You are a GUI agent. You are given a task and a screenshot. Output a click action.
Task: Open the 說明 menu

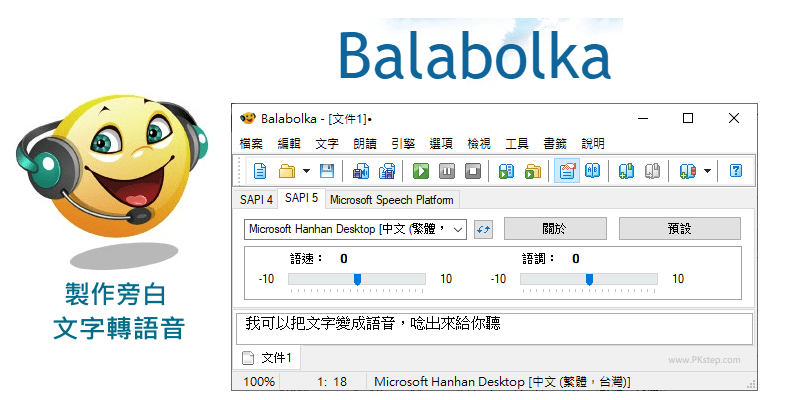[x=593, y=144]
